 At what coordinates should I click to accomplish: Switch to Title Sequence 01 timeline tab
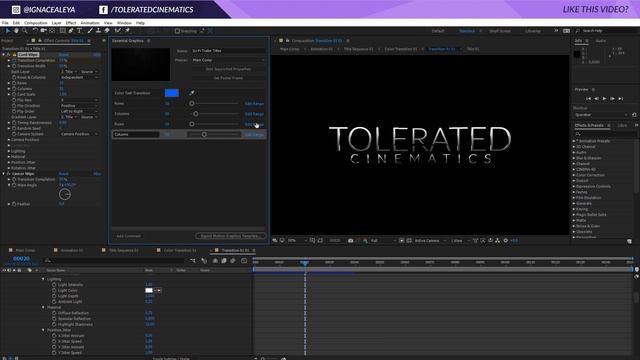tap(124, 250)
